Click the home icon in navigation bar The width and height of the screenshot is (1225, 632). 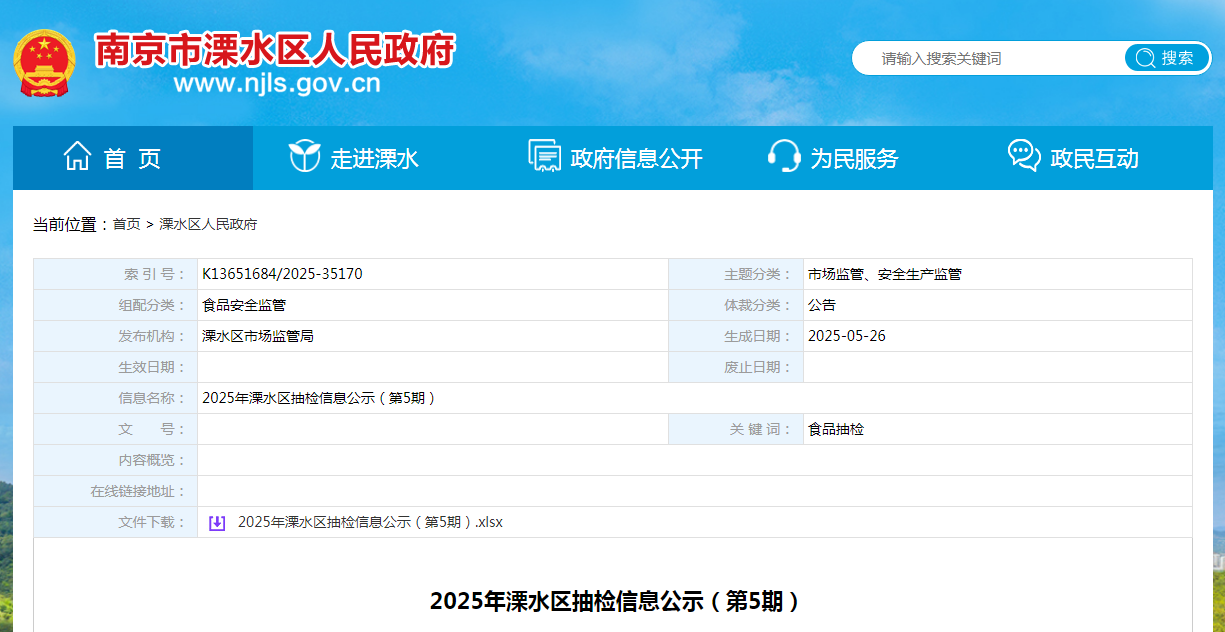[77, 157]
